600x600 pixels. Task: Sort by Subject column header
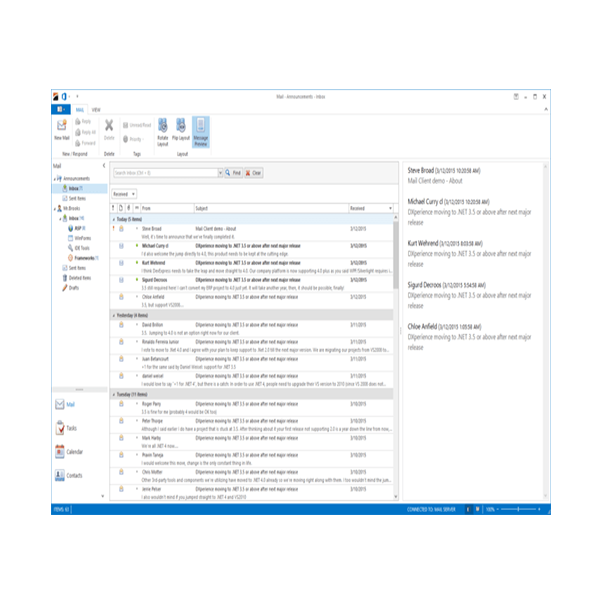point(271,208)
